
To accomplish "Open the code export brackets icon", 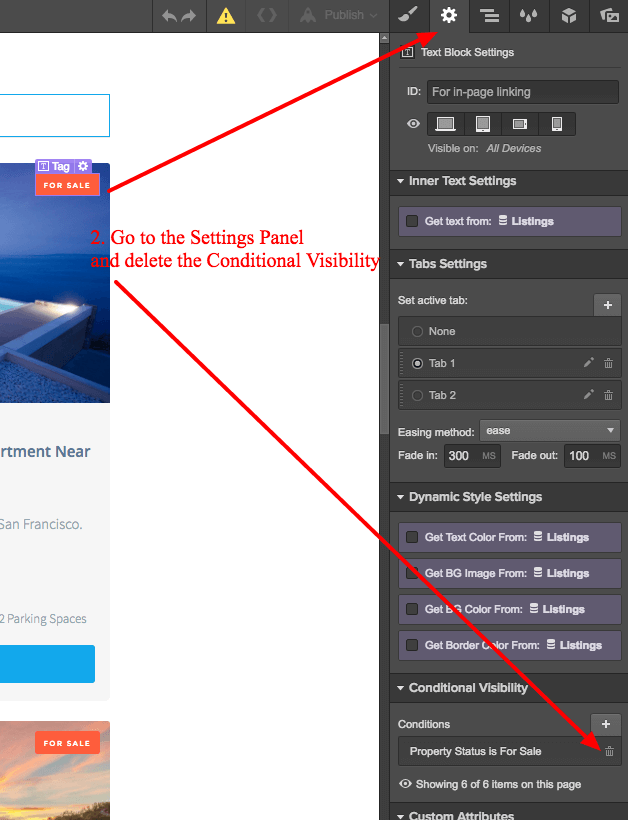I will click(267, 15).
